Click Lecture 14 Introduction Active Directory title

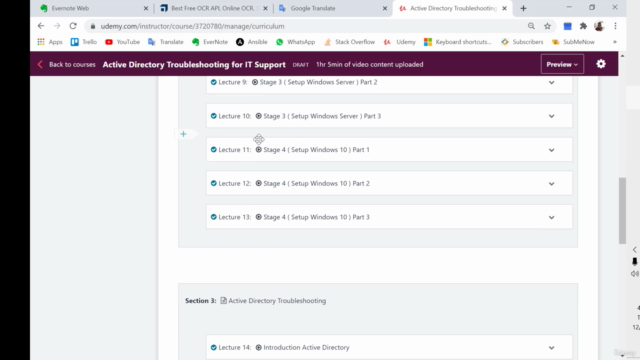(x=307, y=347)
